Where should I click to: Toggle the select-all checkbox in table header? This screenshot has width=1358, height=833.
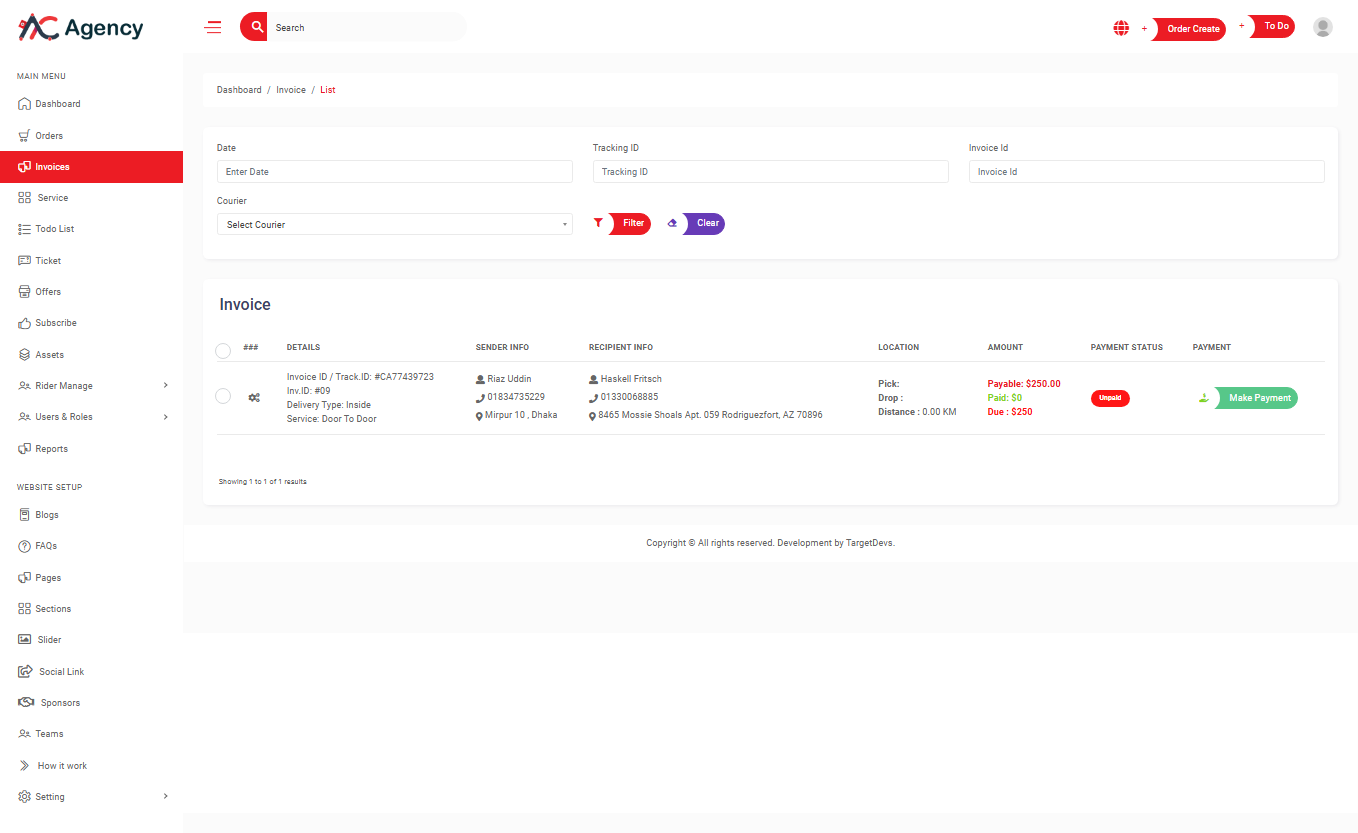[223, 350]
